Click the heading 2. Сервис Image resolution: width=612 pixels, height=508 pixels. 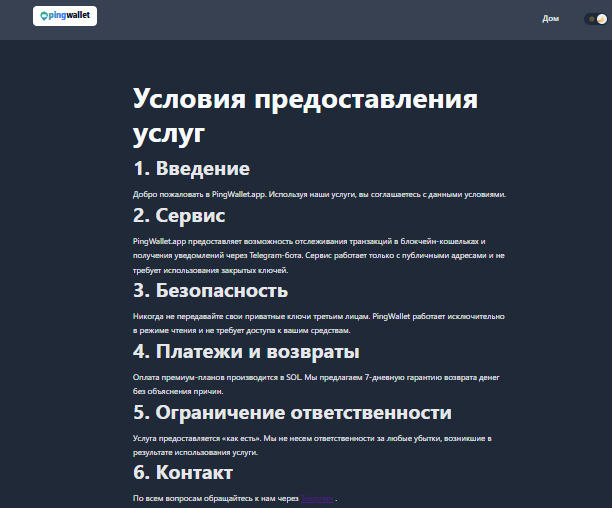[179, 215]
